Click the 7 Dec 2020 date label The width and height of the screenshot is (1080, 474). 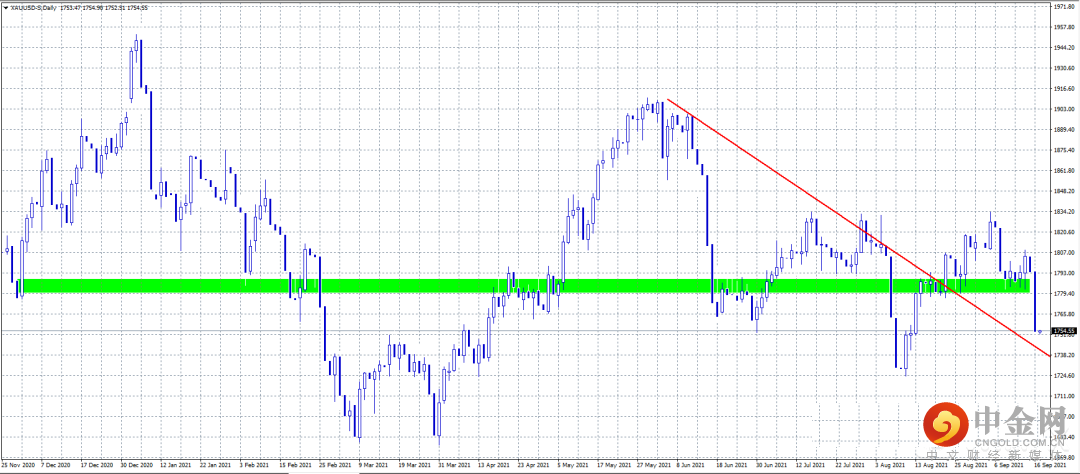(55, 466)
